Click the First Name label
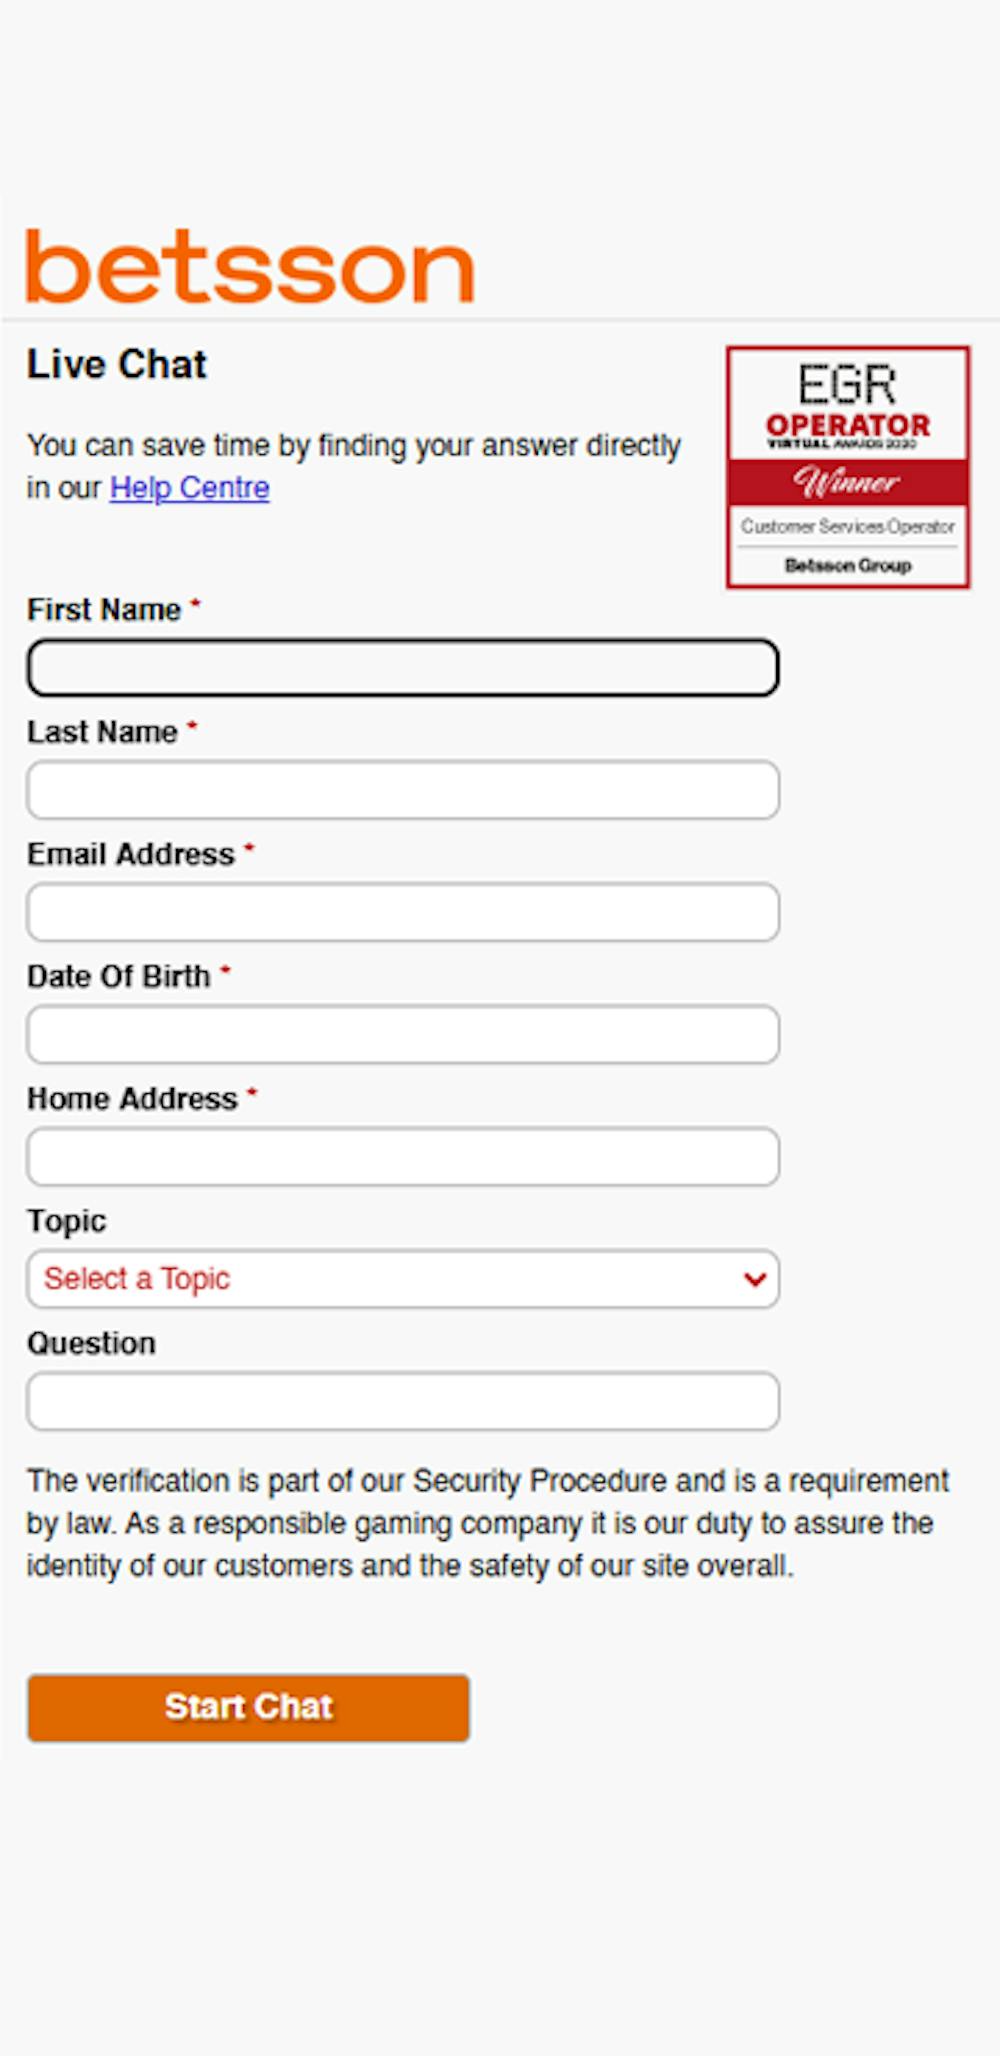 point(104,610)
